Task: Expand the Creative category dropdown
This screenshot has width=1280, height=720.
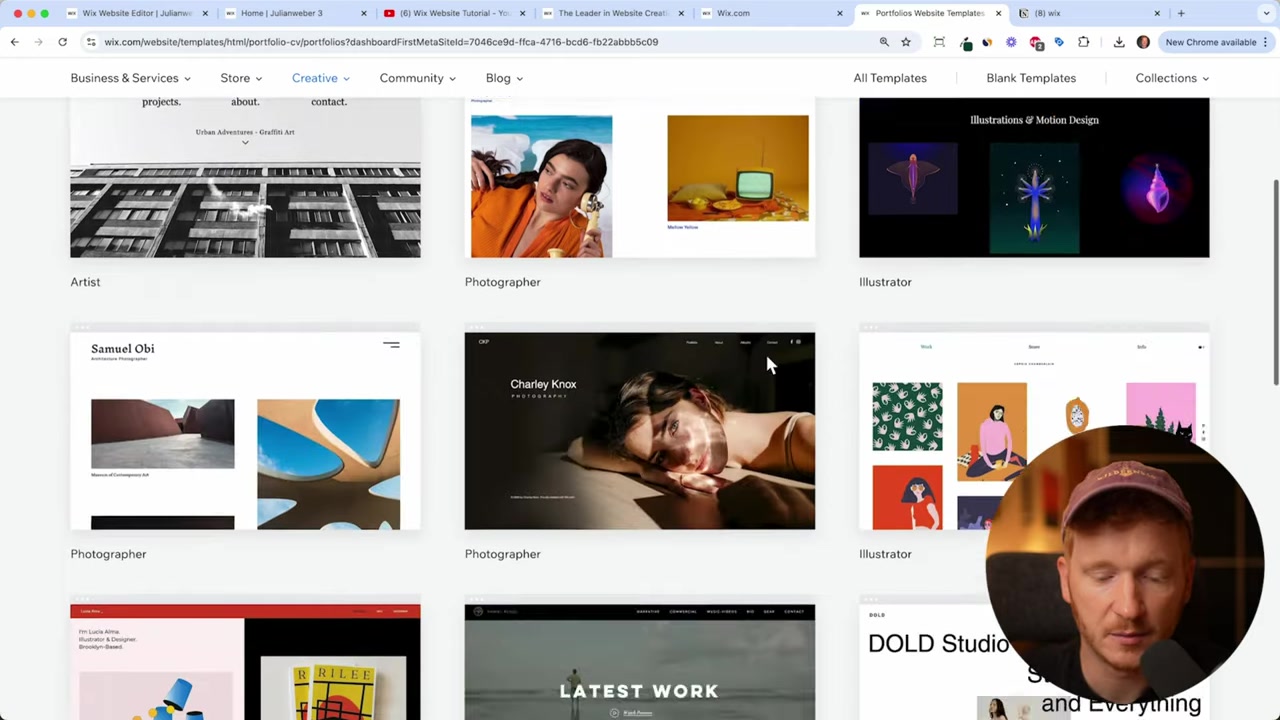Action: point(320,78)
